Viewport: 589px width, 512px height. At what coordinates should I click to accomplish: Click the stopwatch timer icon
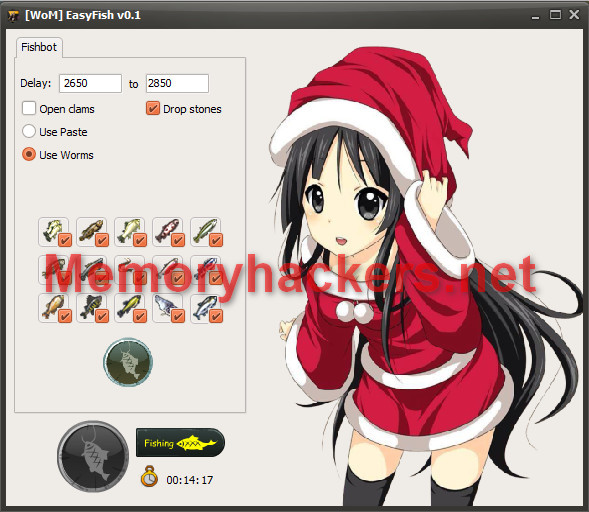pyautogui.click(x=149, y=477)
